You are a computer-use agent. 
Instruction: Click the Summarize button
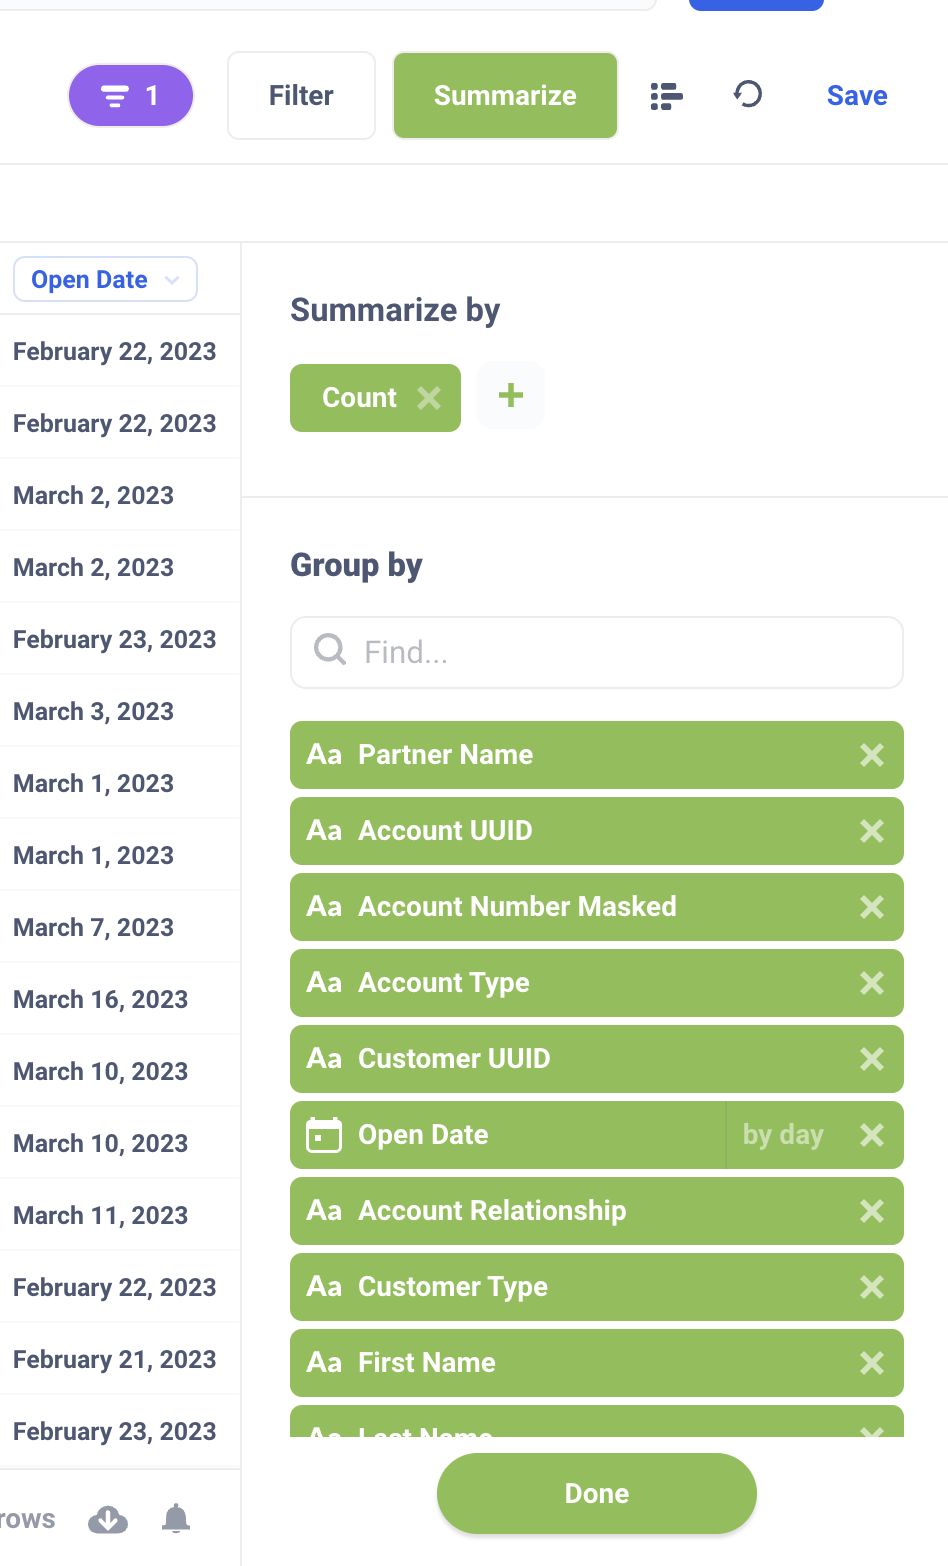[505, 96]
